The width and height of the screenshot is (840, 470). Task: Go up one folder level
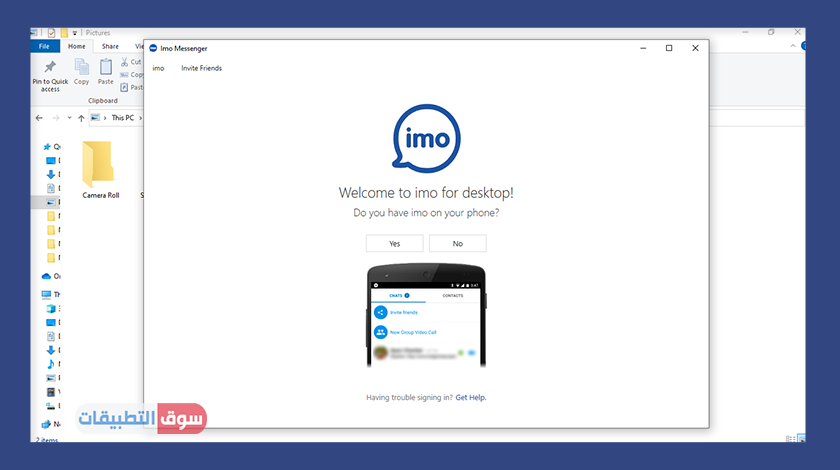tap(81, 118)
